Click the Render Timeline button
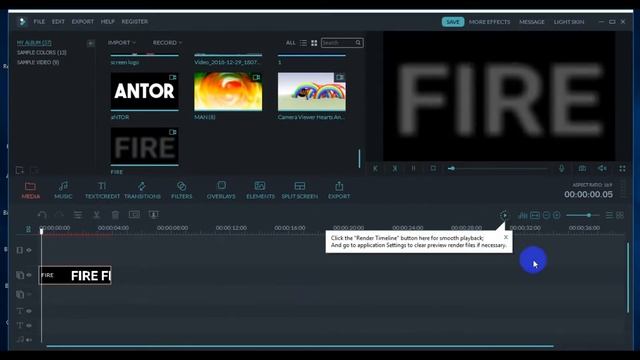640x360 pixels. tap(504, 215)
